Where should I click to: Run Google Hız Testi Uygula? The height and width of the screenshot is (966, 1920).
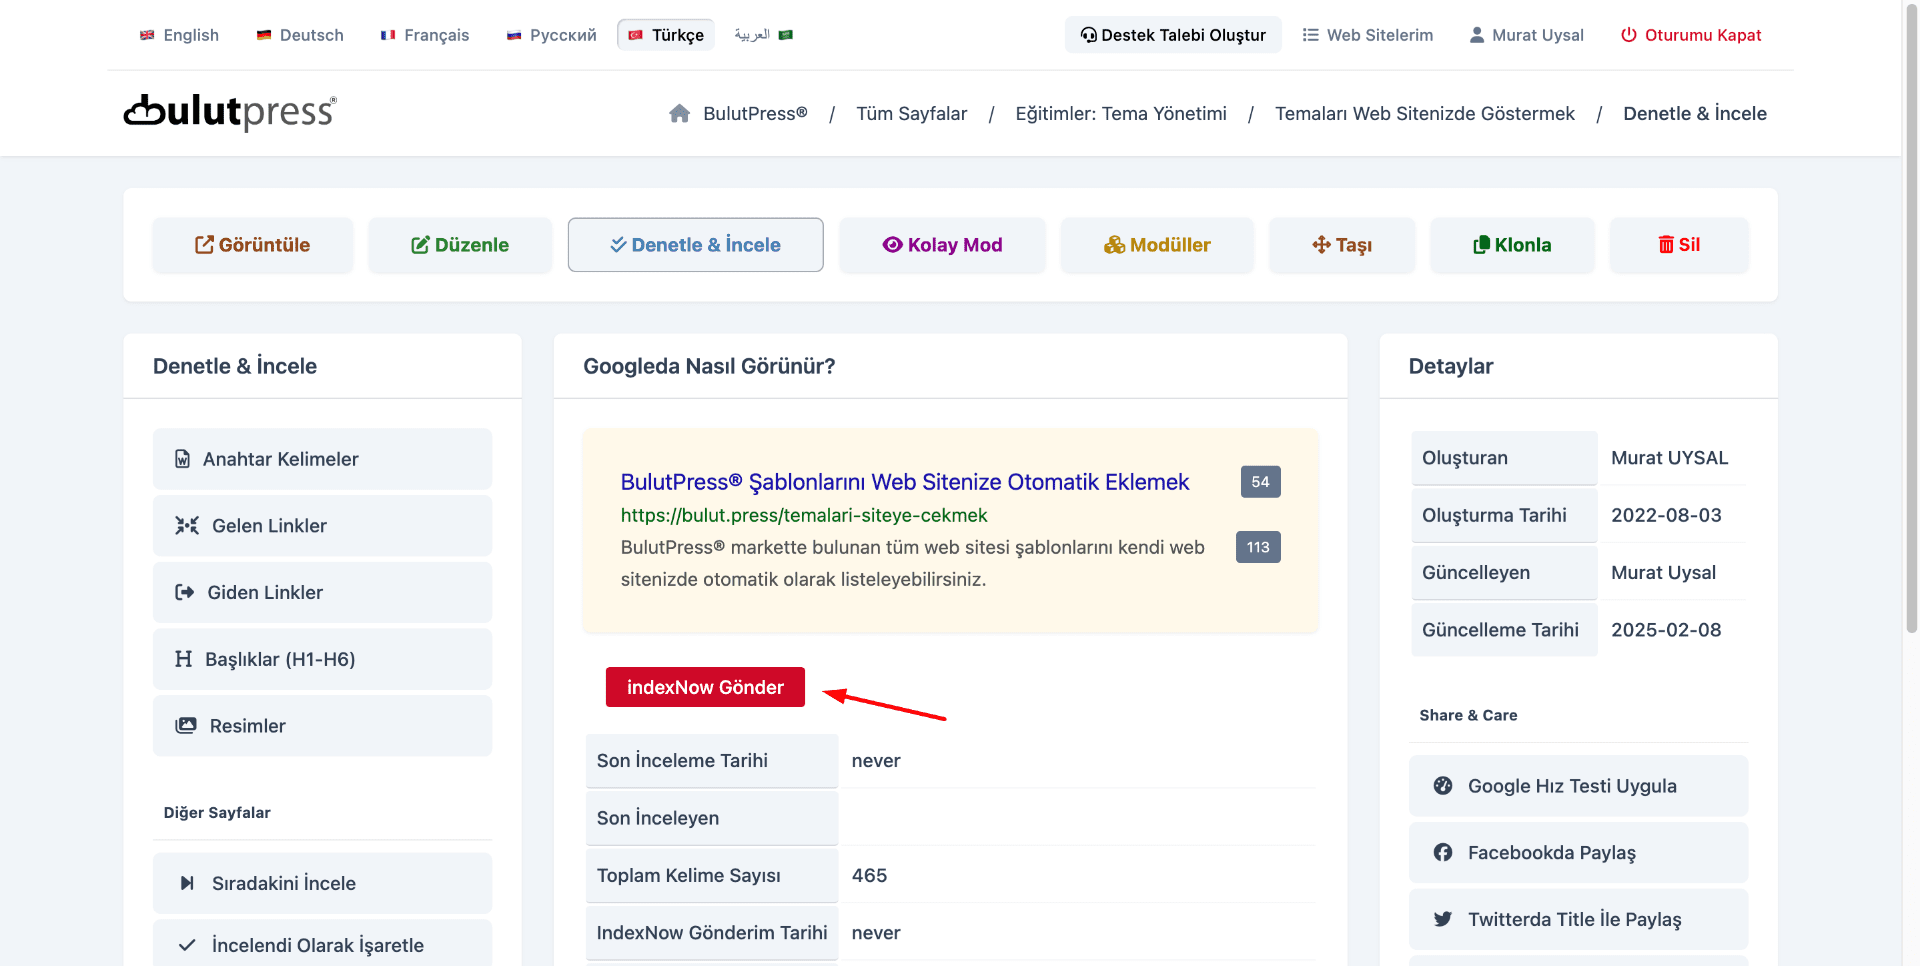point(1578,786)
